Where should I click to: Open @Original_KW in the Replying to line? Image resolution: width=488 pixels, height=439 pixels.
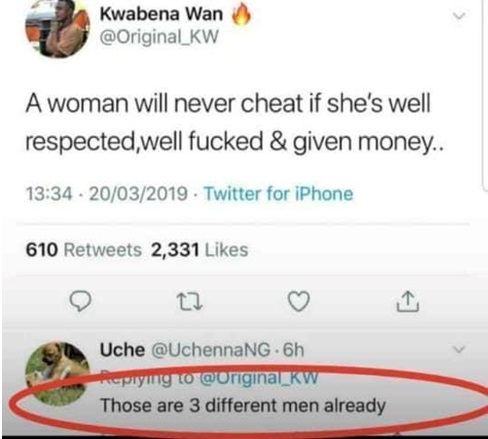pyautogui.click(x=258, y=378)
